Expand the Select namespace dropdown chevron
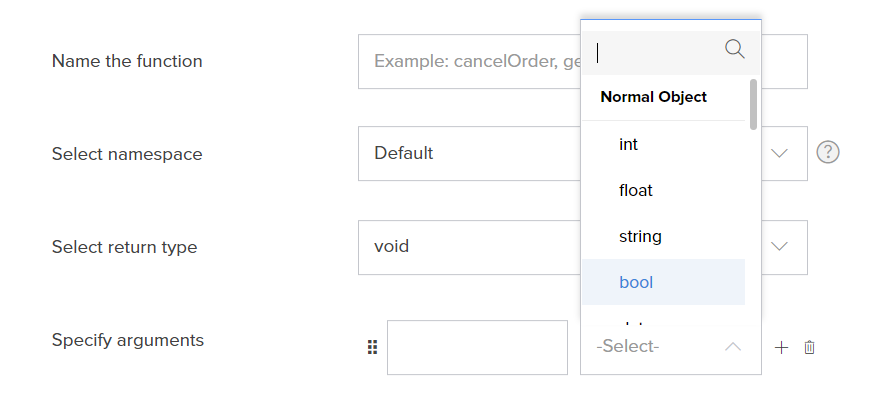Screen dimensions: 873x397 (x=779, y=153)
